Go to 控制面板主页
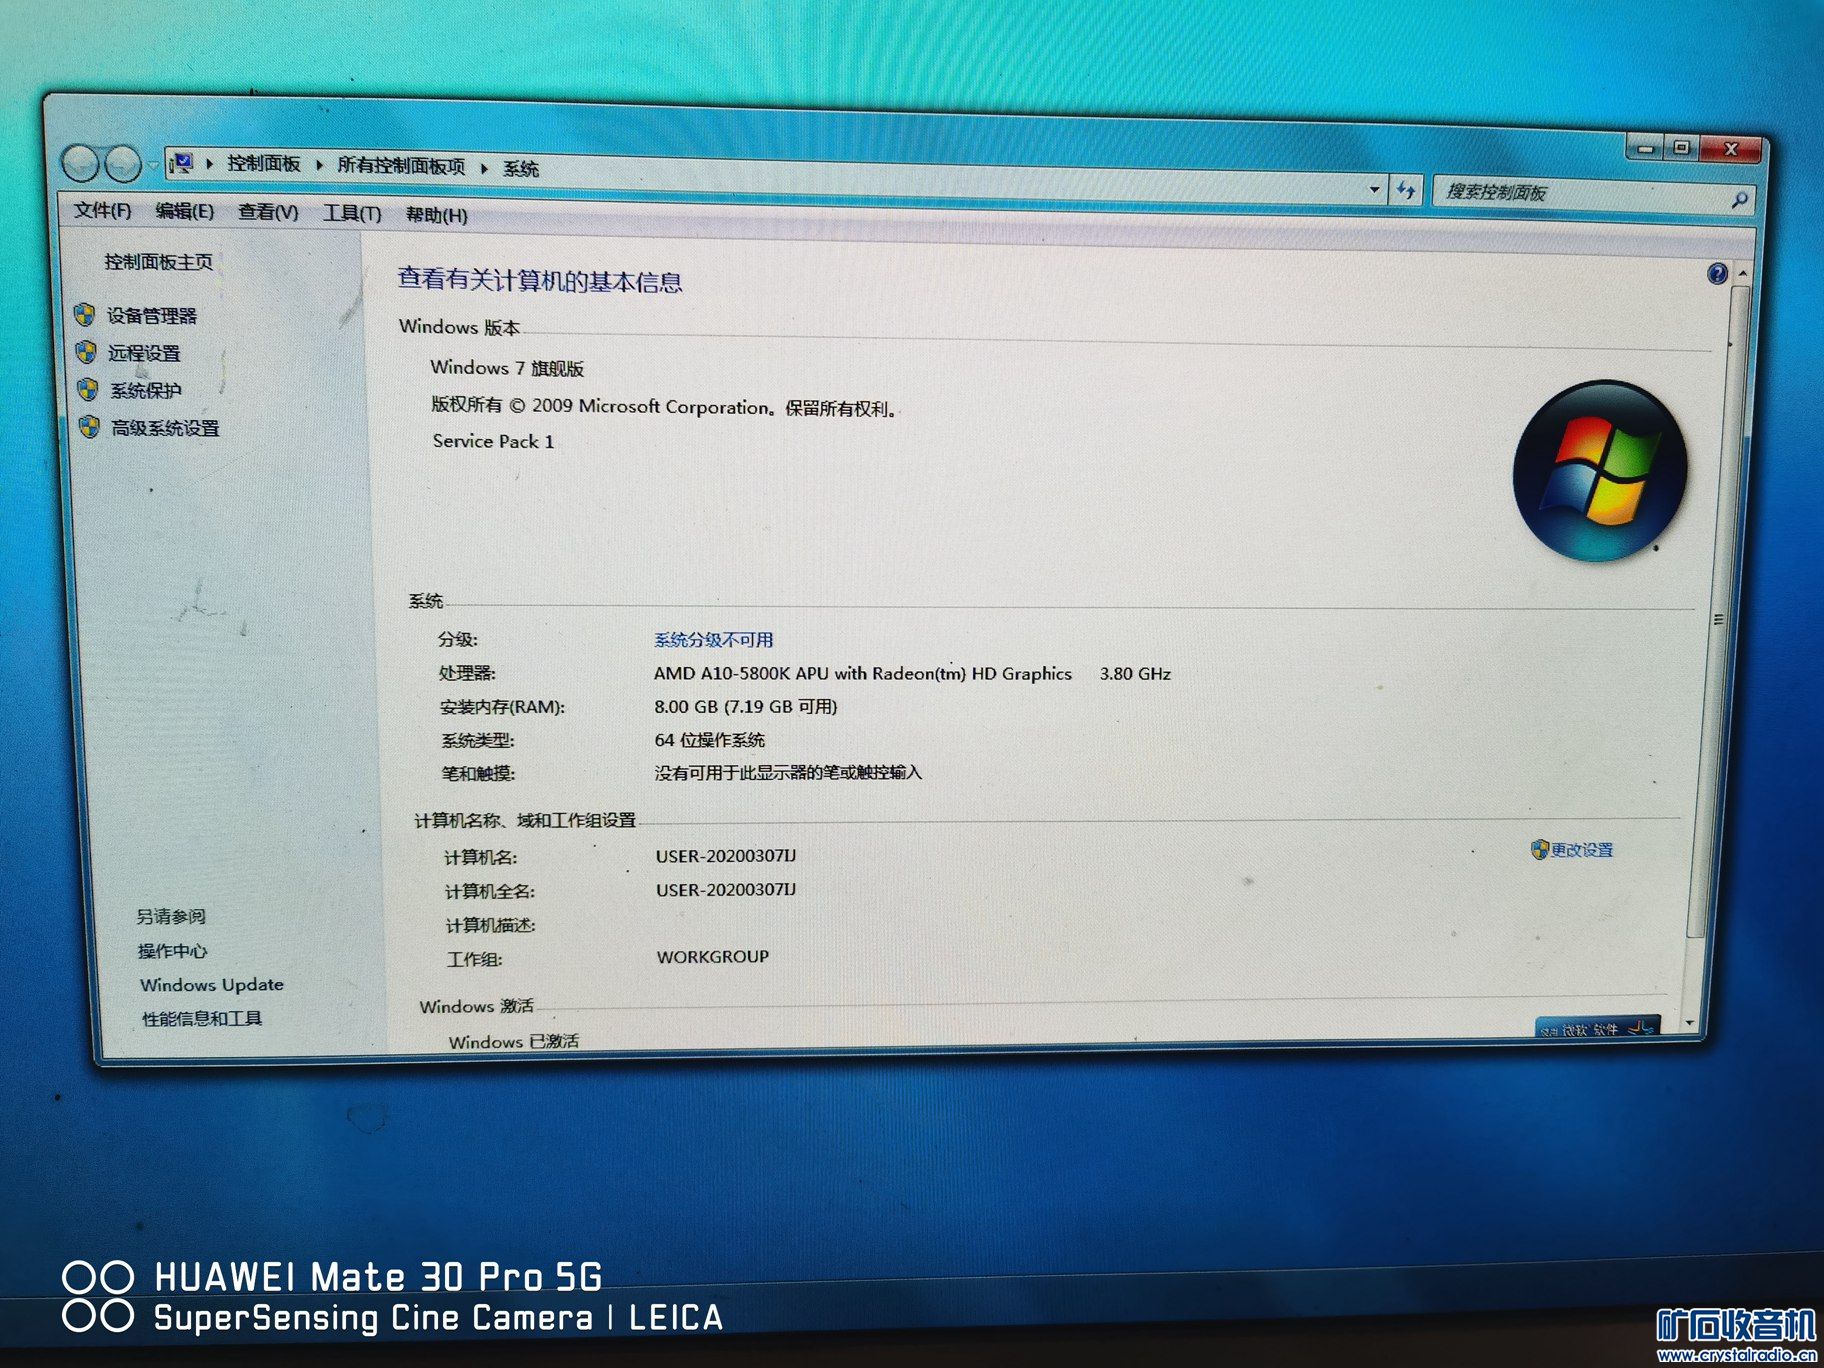This screenshot has height=1368, width=1824. (158, 262)
